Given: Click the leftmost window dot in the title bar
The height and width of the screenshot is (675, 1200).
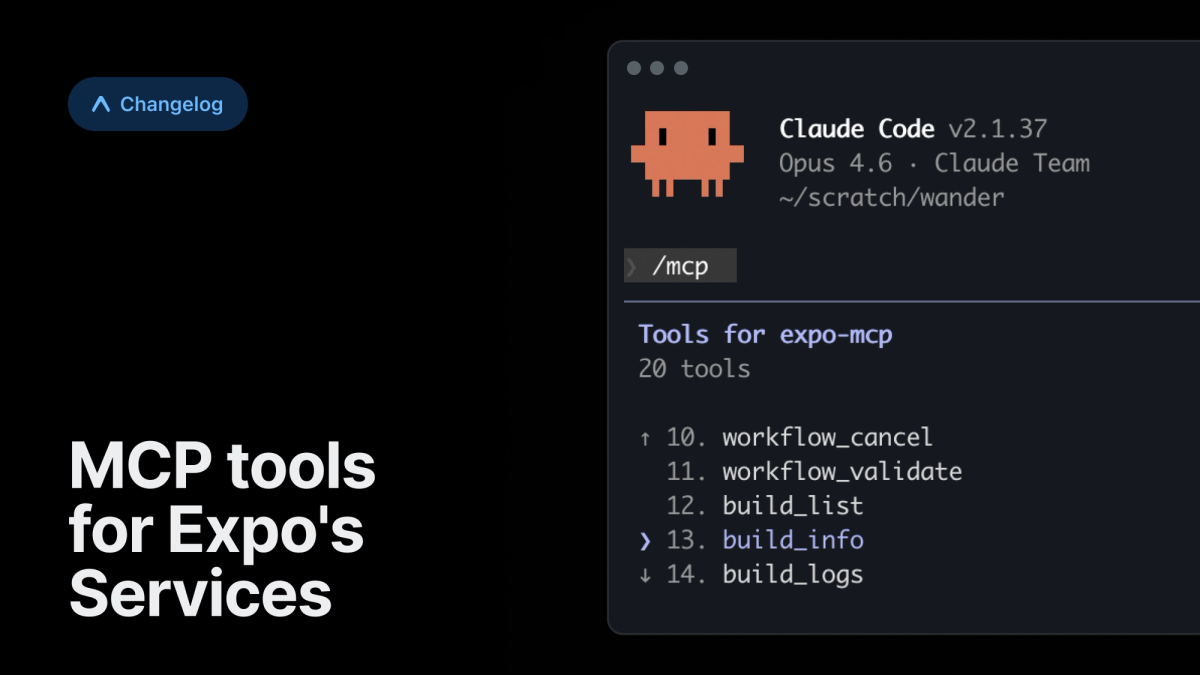Looking at the screenshot, I should 634,68.
